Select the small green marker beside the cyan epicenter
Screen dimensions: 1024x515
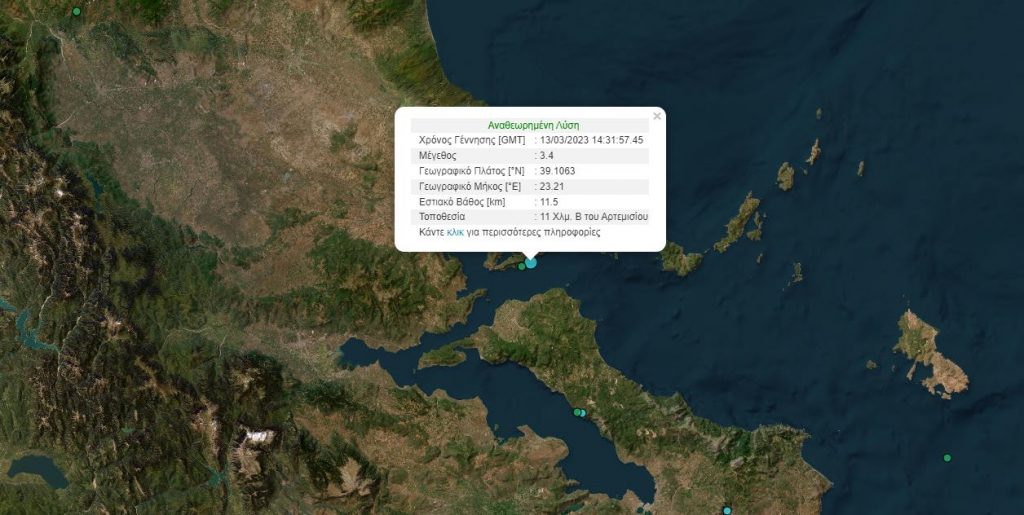pyautogui.click(x=521, y=266)
